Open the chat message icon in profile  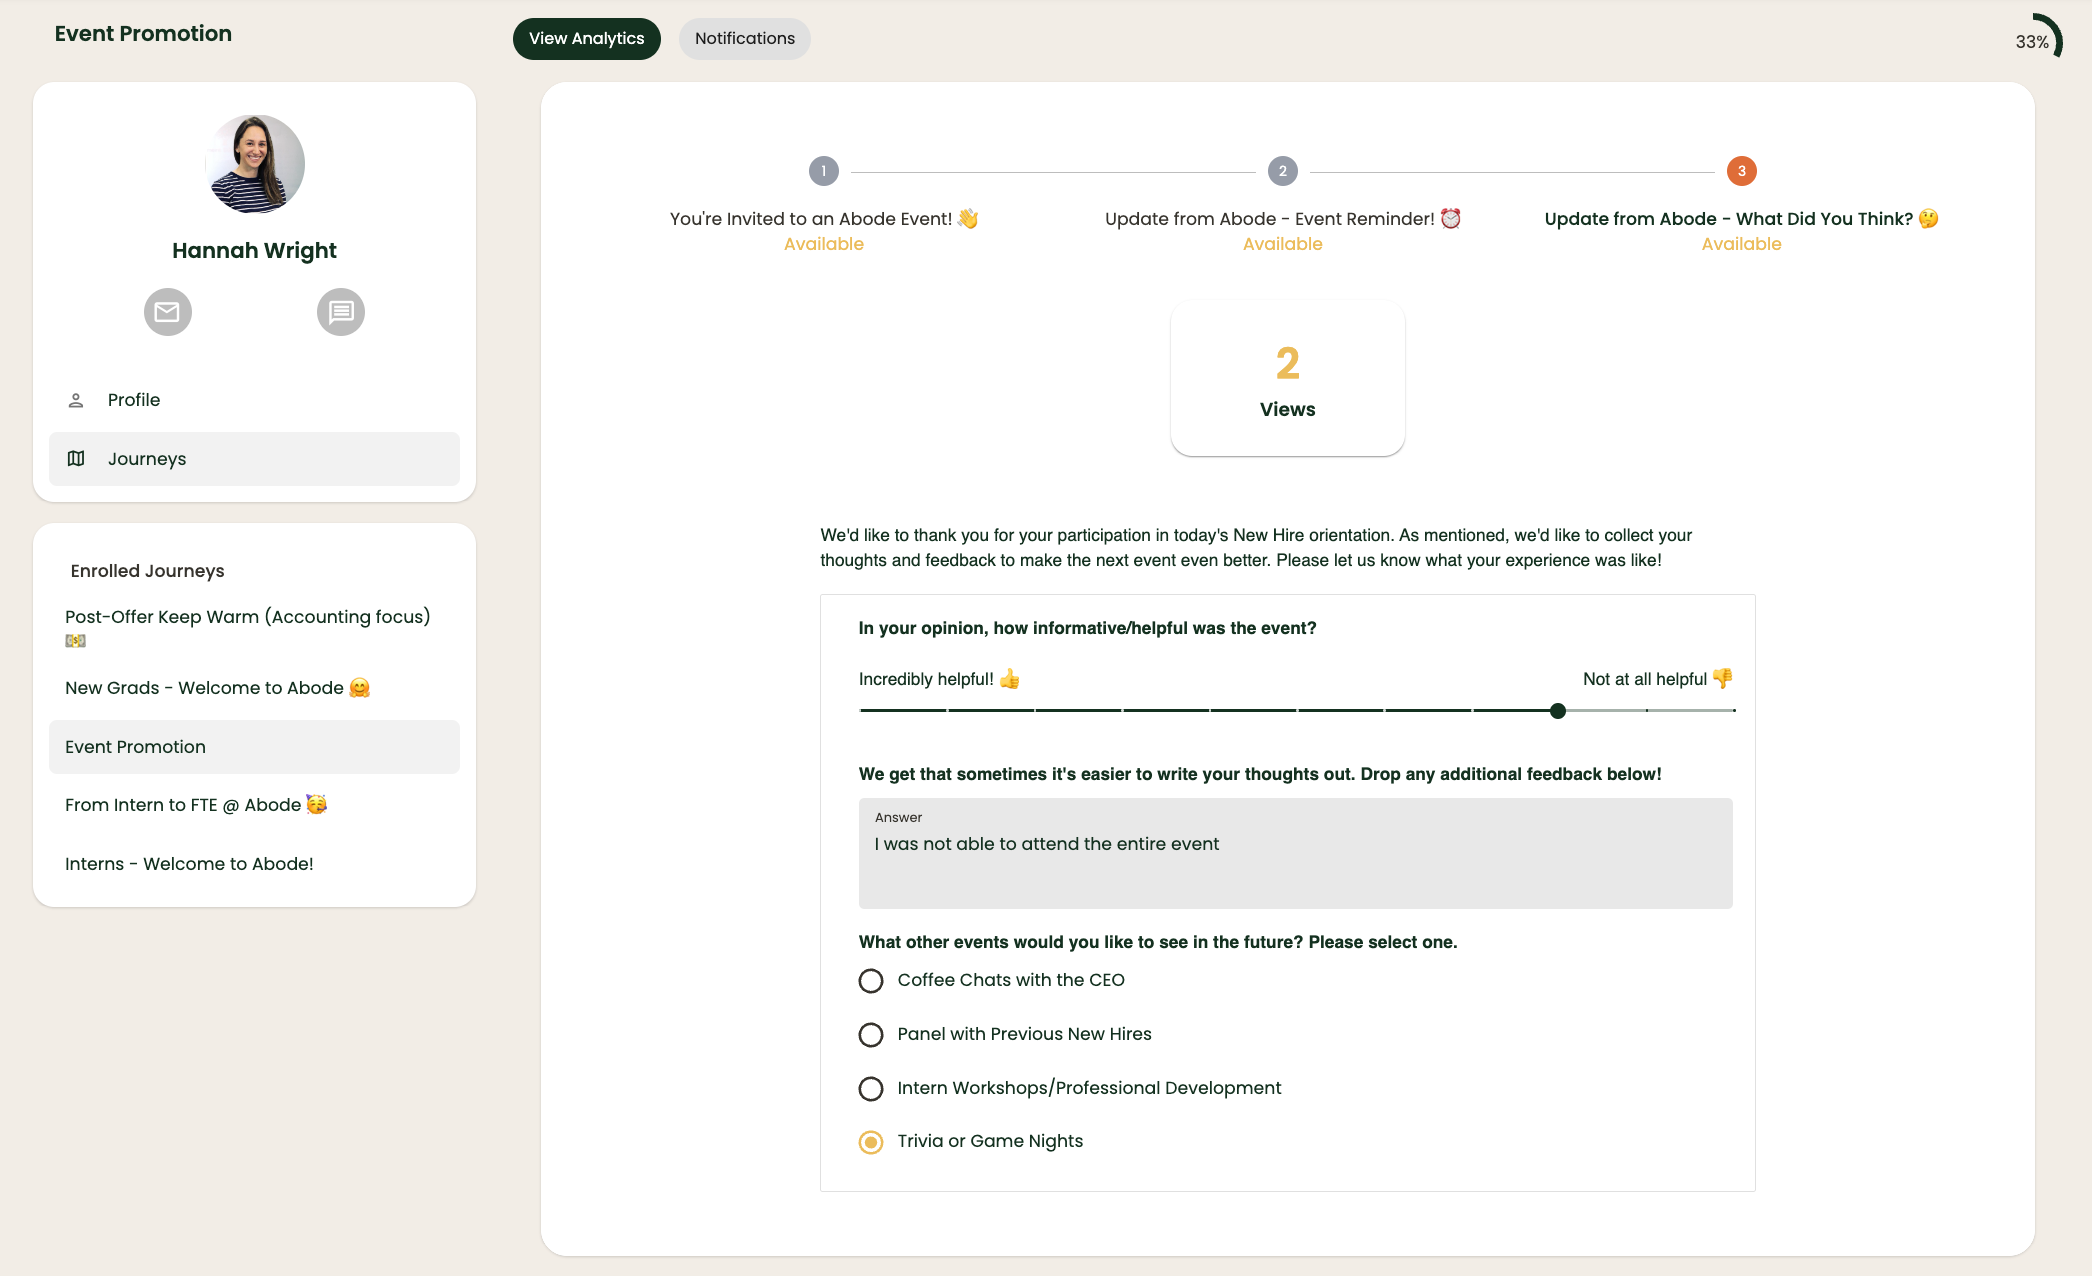click(341, 312)
